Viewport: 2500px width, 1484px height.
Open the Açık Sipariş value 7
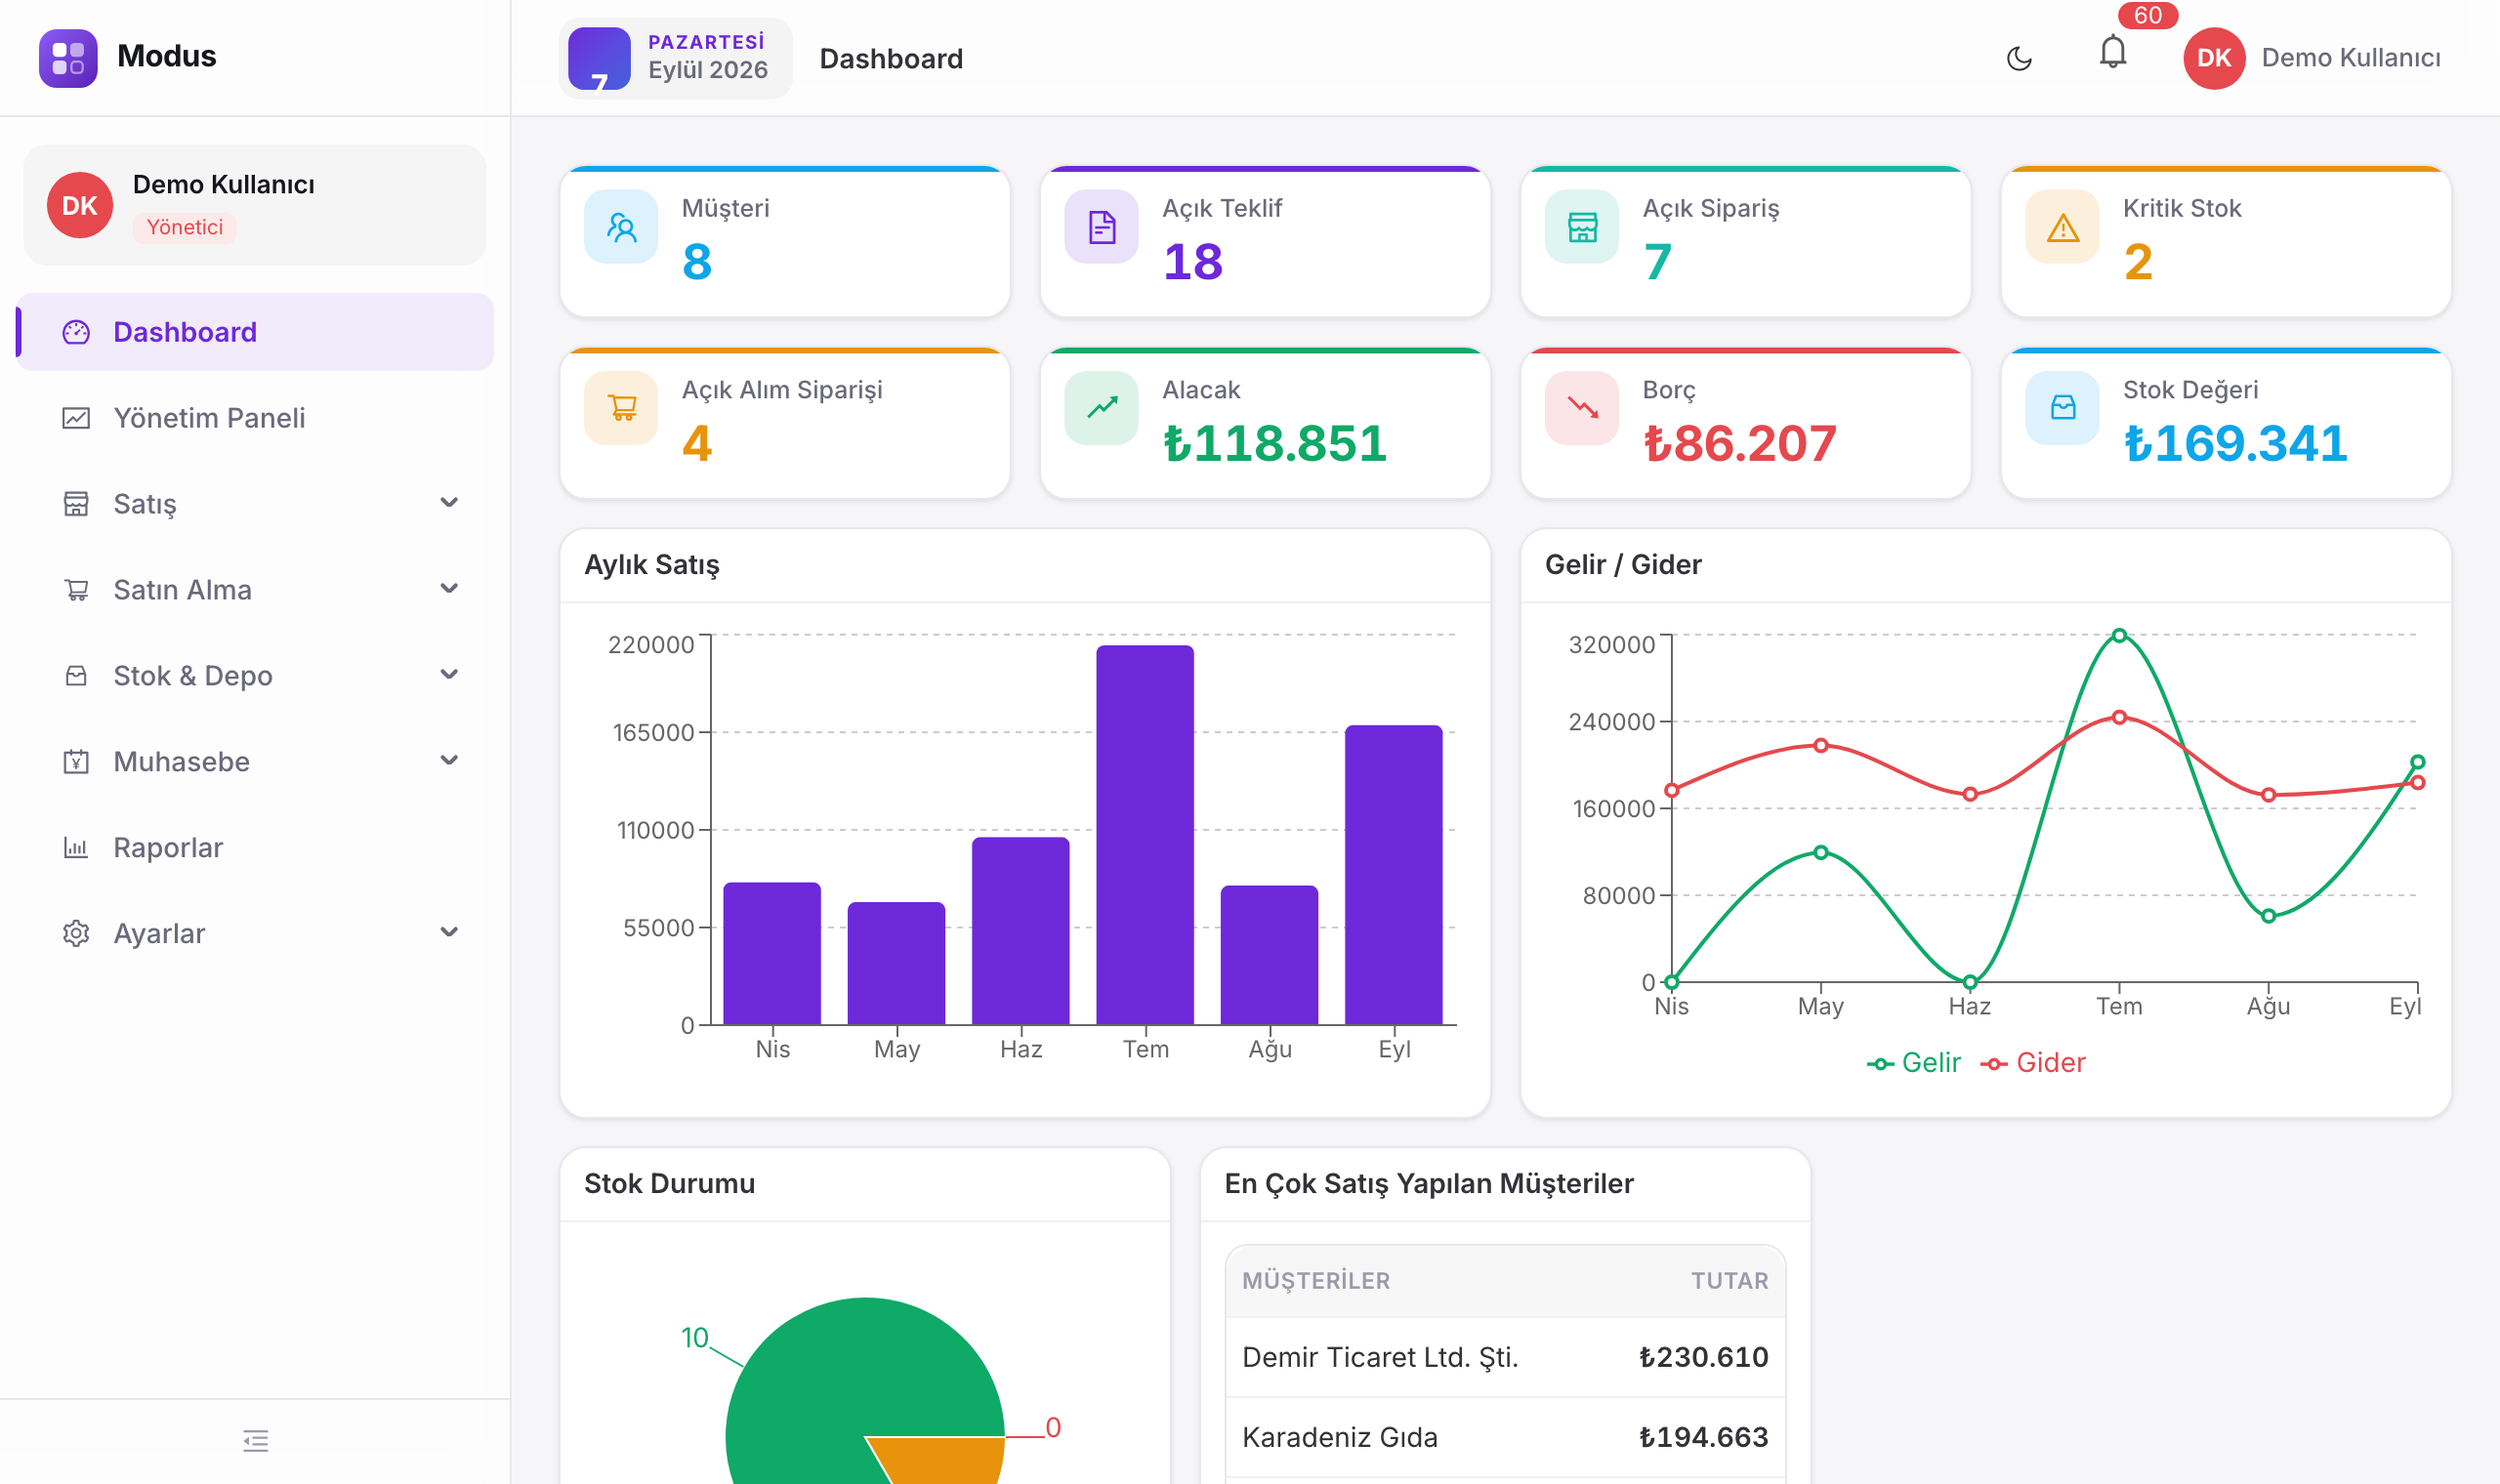coord(1658,262)
